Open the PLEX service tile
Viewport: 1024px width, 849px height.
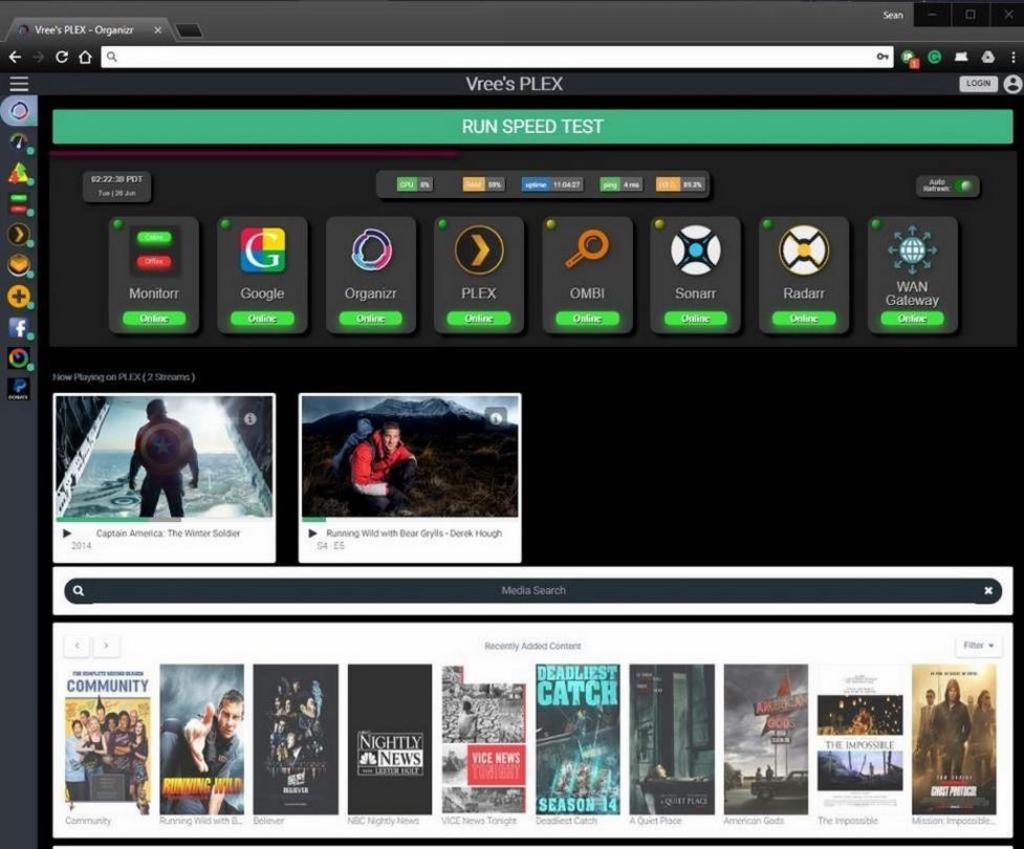point(479,275)
